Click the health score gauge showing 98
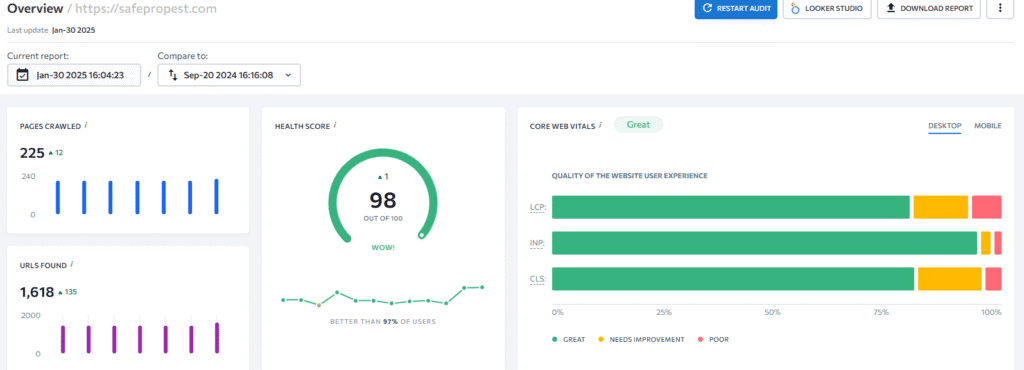The image size is (1024, 370). coord(383,196)
